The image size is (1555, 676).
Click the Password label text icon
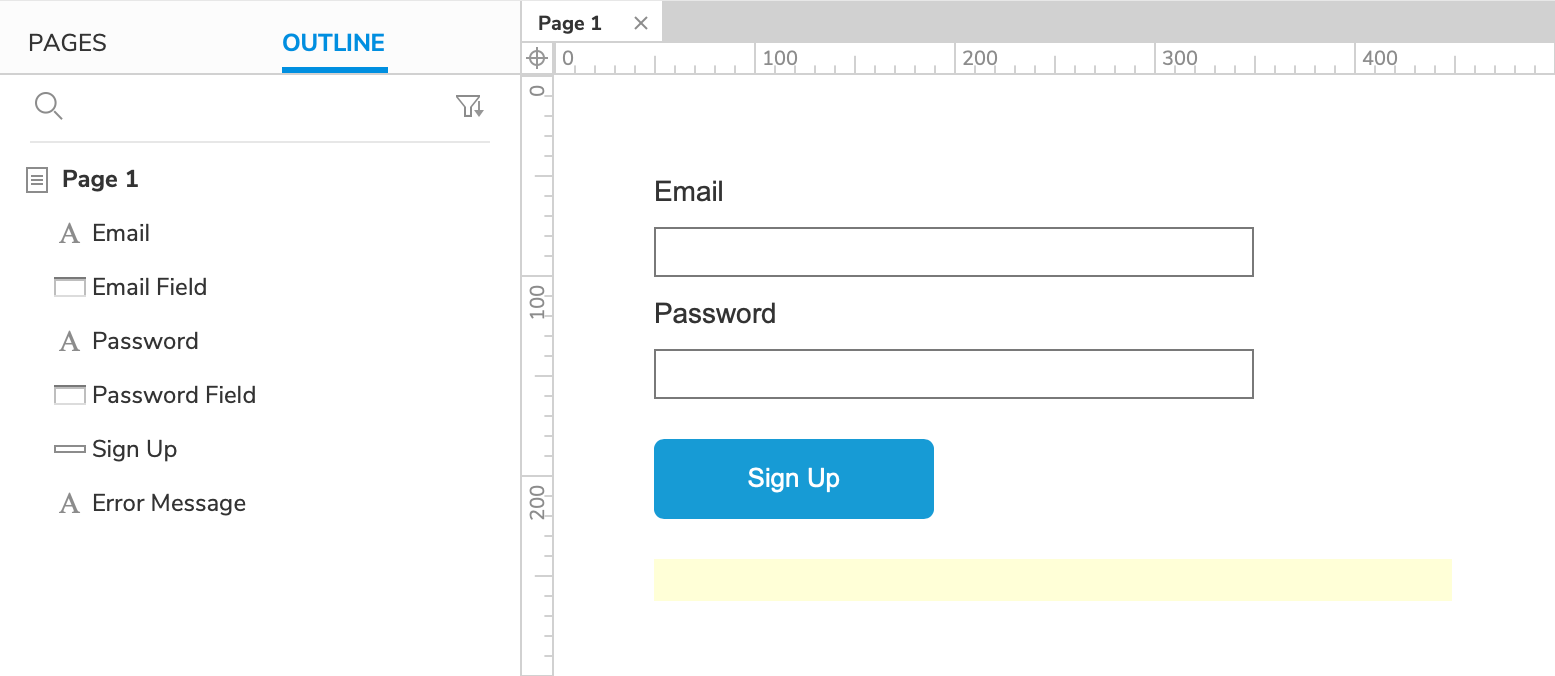click(69, 342)
